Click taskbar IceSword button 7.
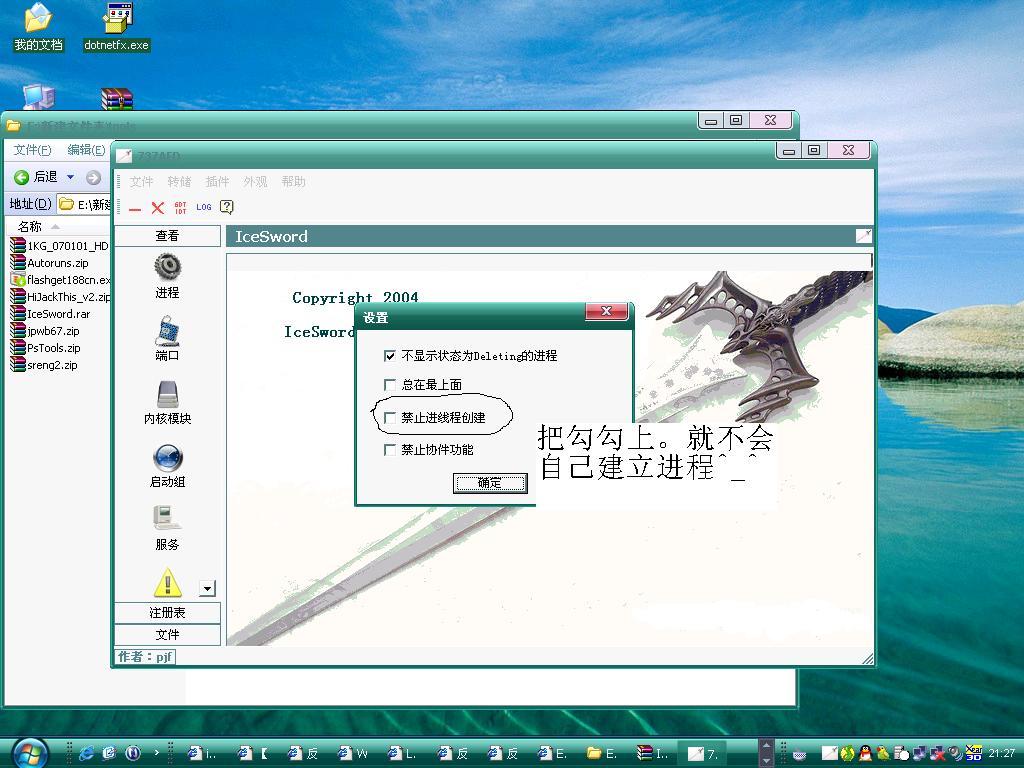The width and height of the screenshot is (1024, 768). click(703, 754)
